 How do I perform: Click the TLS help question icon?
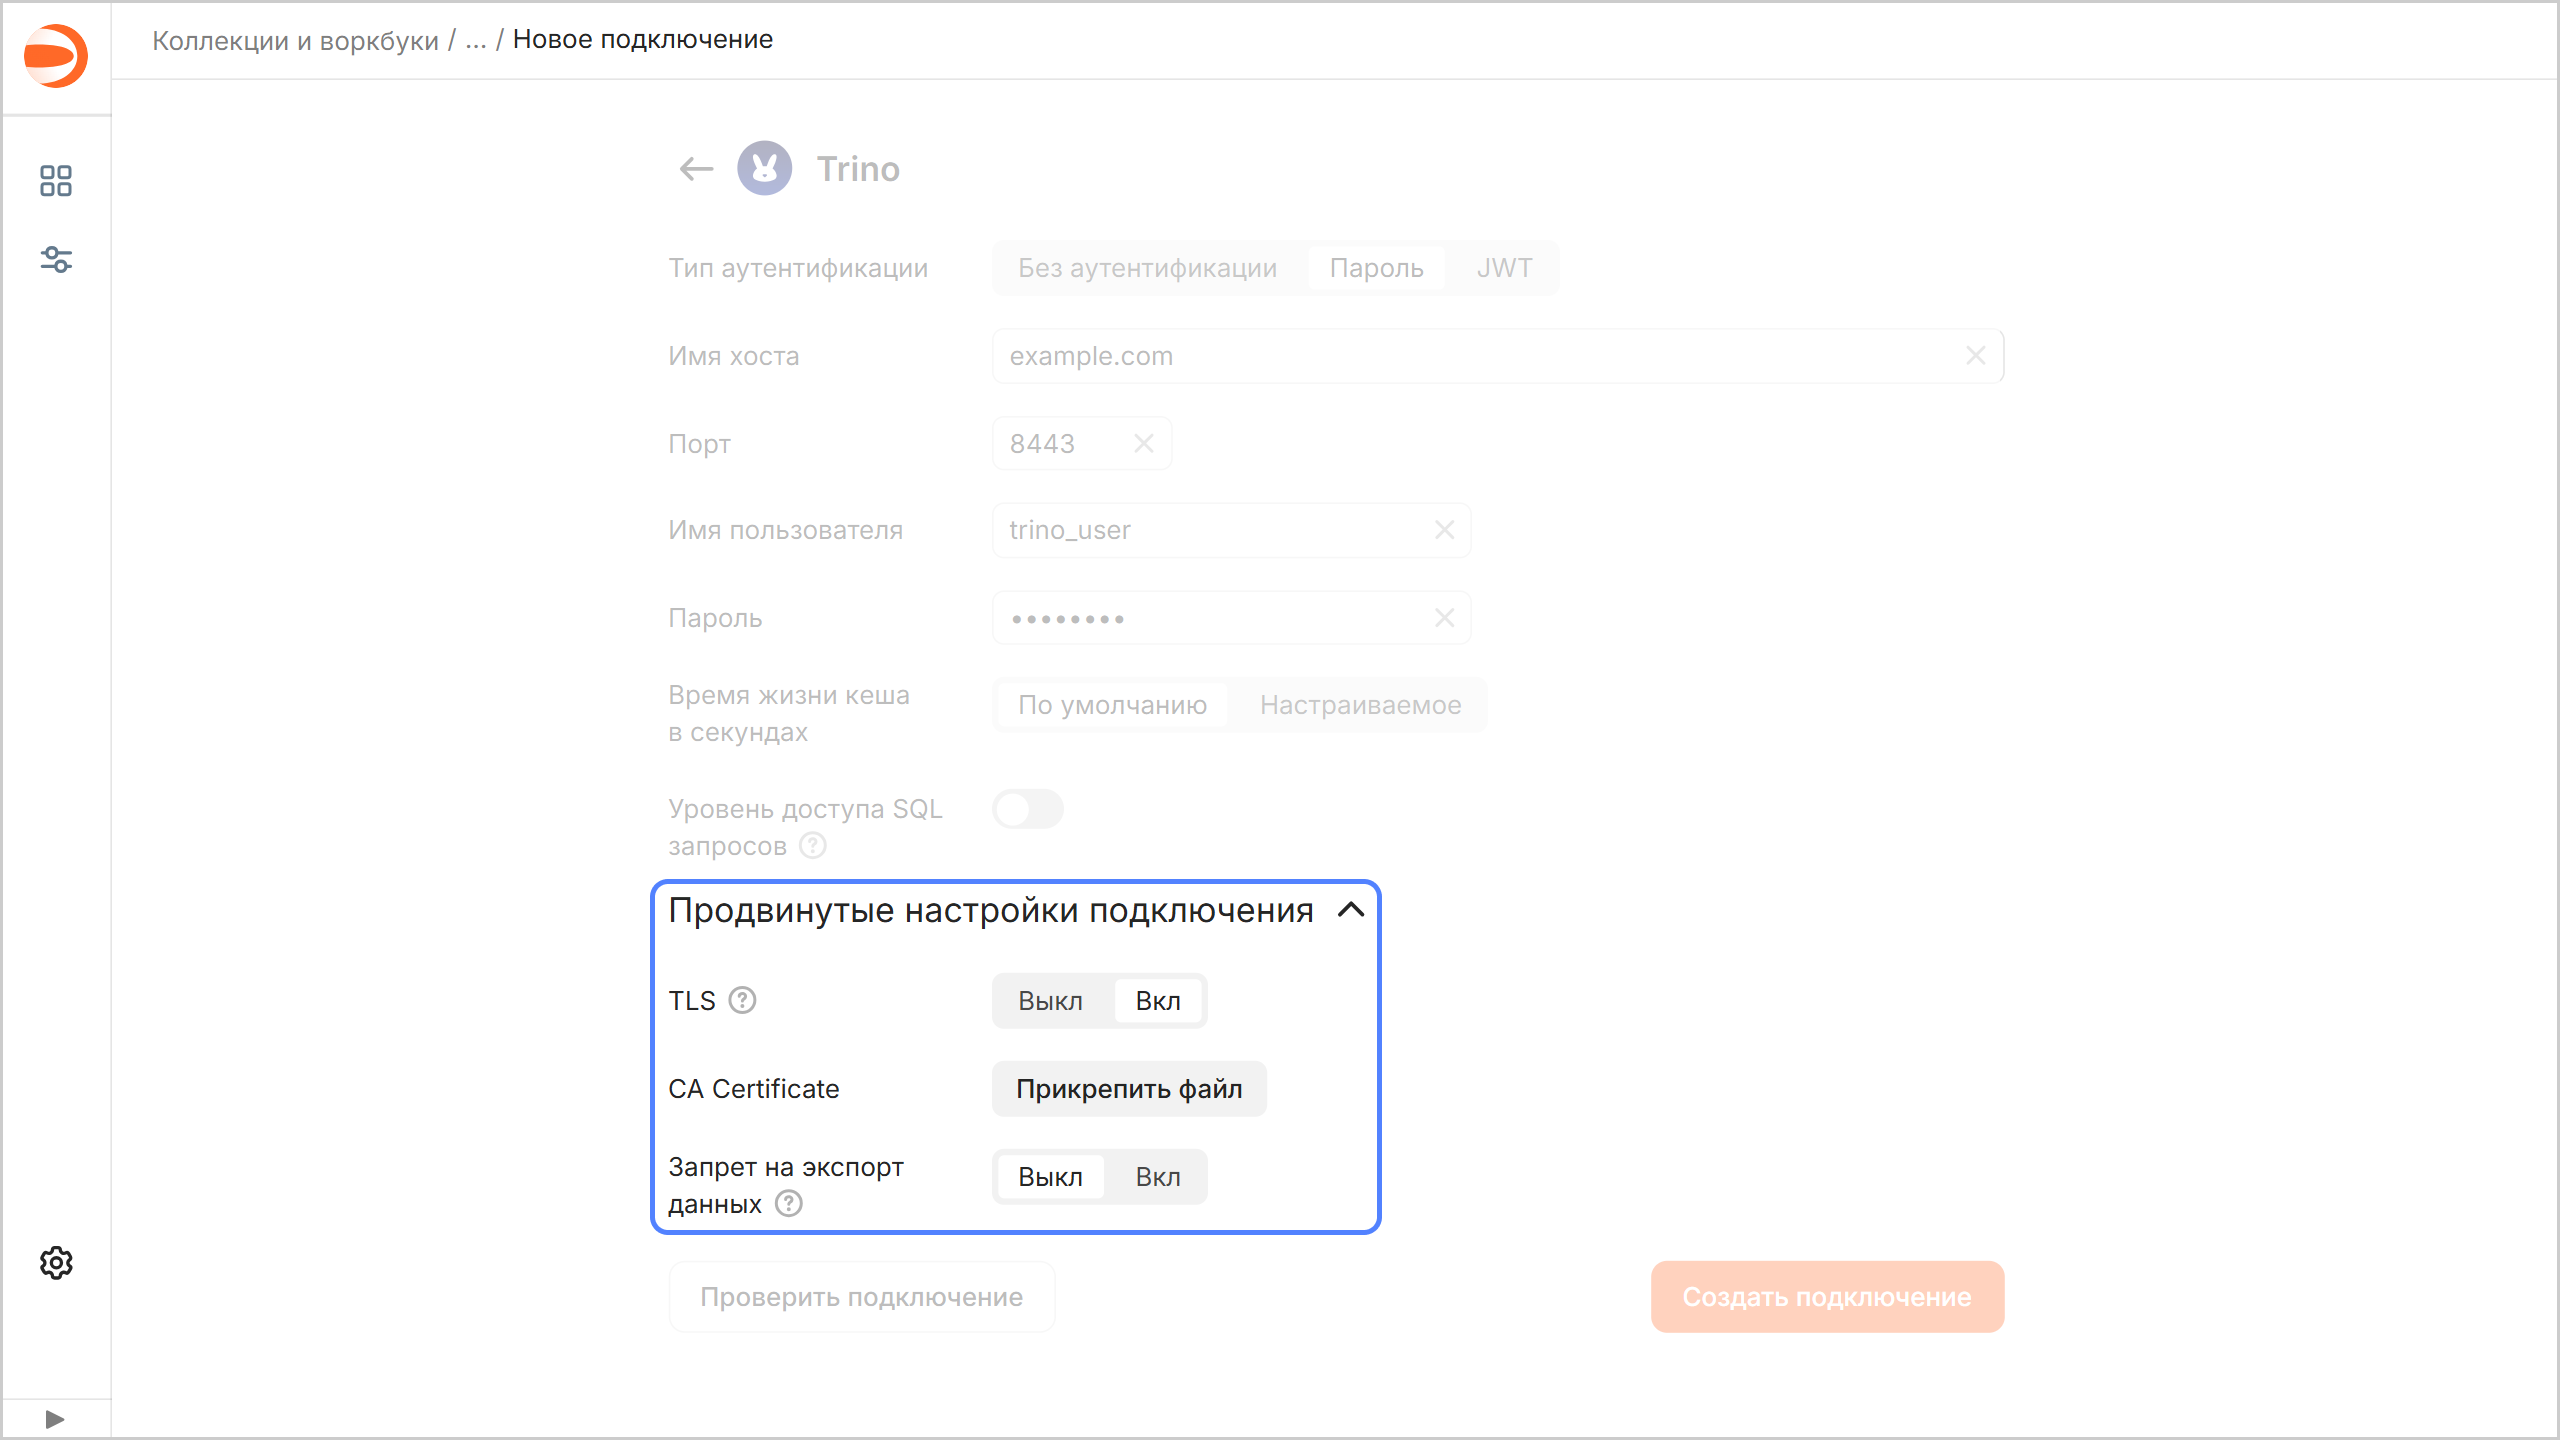click(742, 1000)
